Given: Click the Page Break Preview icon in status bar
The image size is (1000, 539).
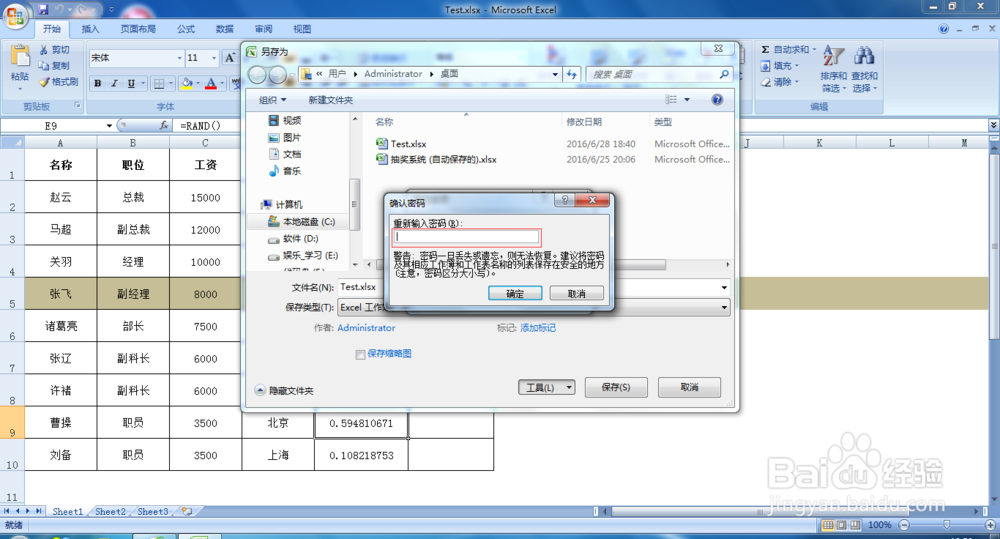Looking at the screenshot, I should click(855, 525).
